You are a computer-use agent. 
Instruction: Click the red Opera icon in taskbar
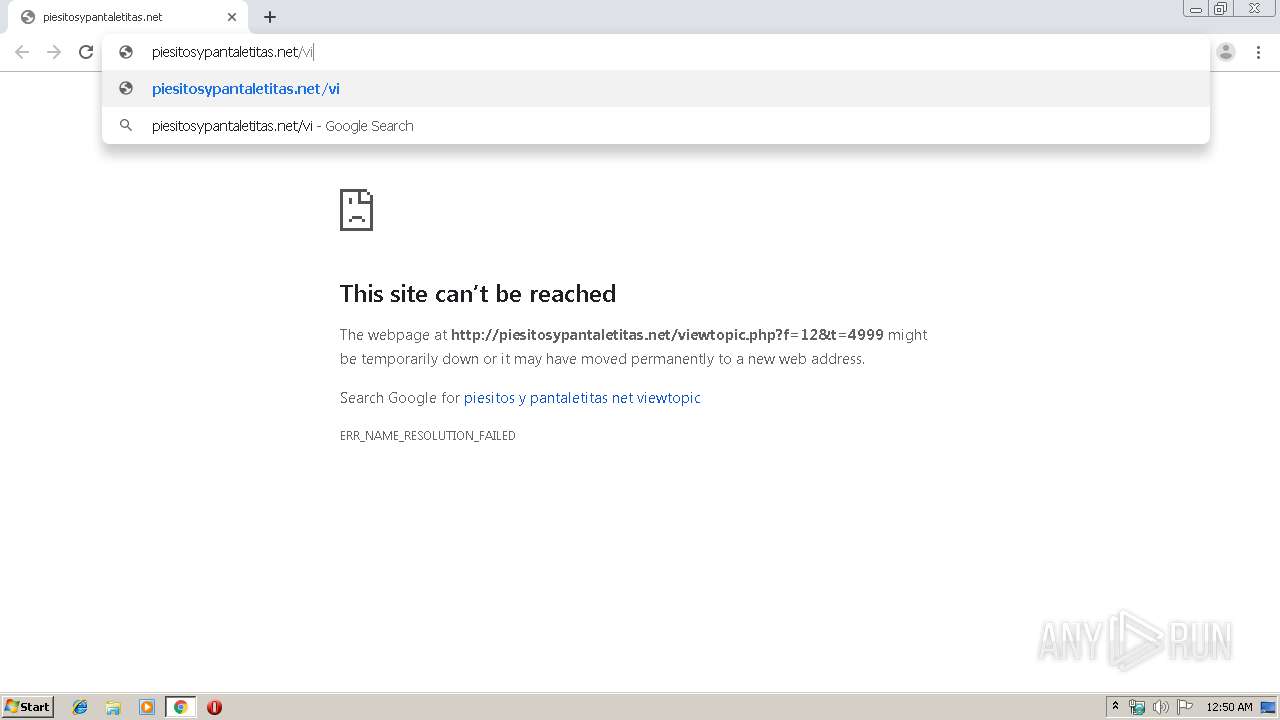coord(214,707)
